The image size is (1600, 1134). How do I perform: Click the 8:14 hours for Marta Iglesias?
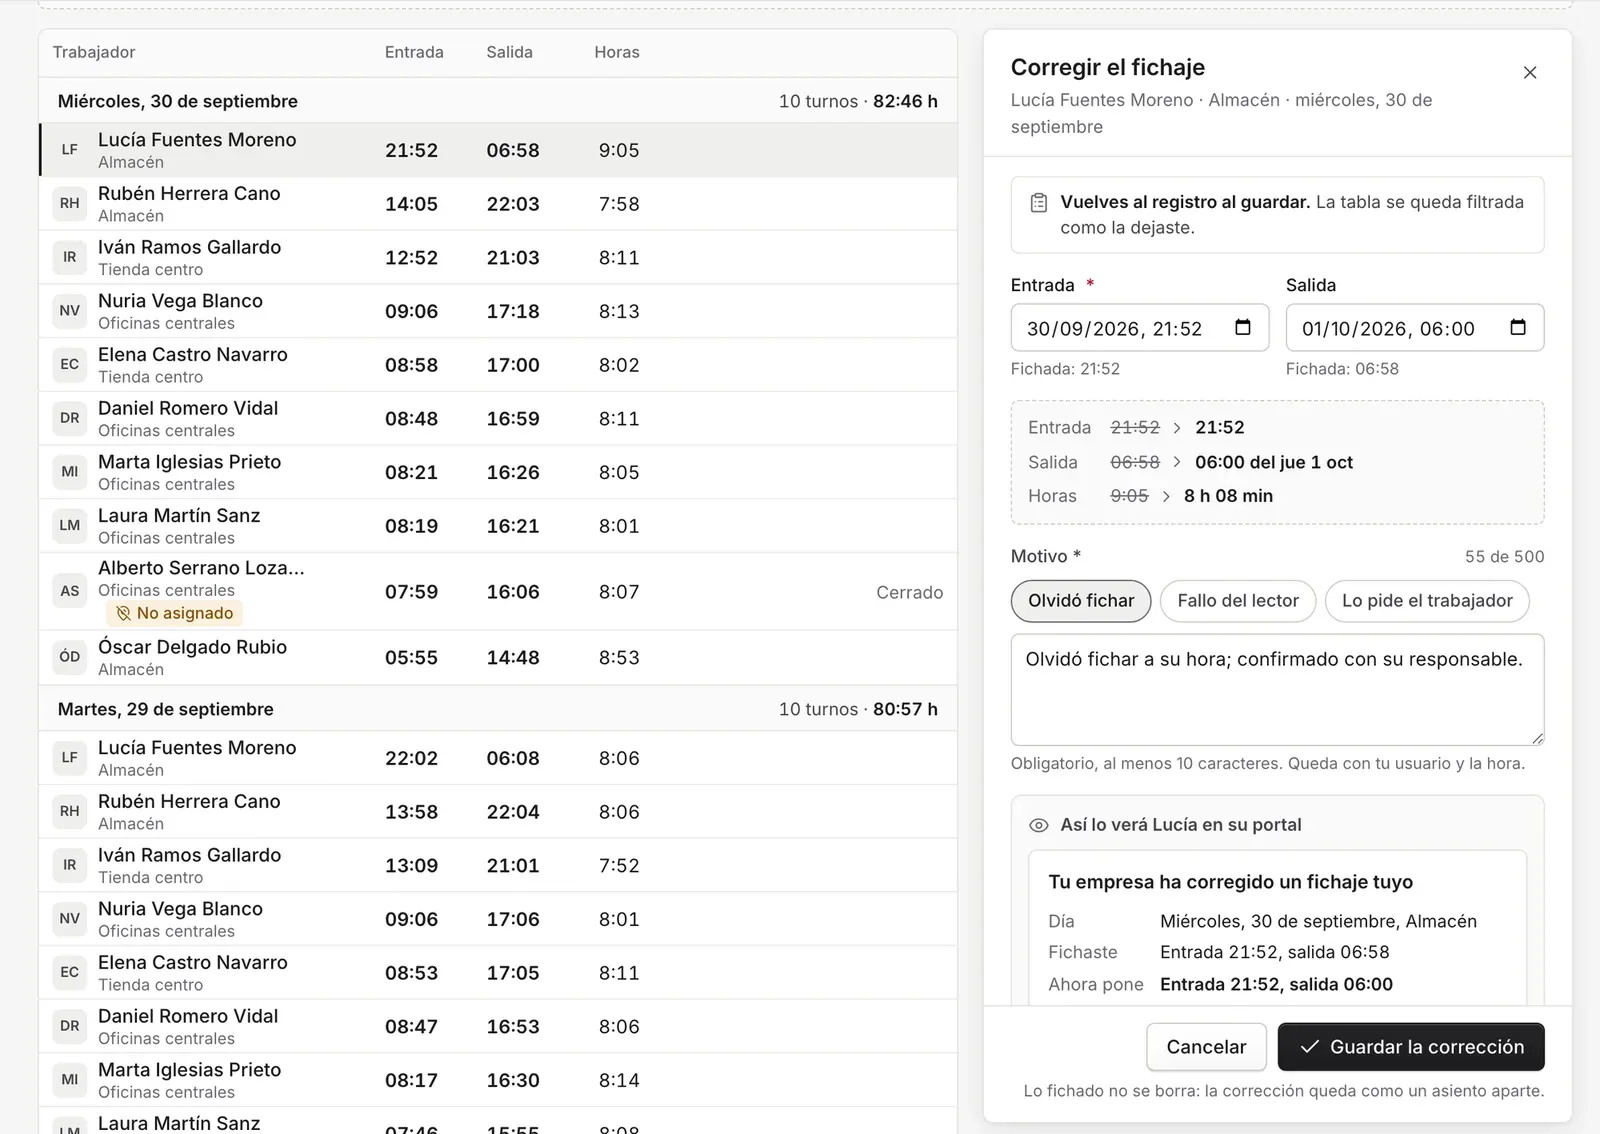(619, 1080)
